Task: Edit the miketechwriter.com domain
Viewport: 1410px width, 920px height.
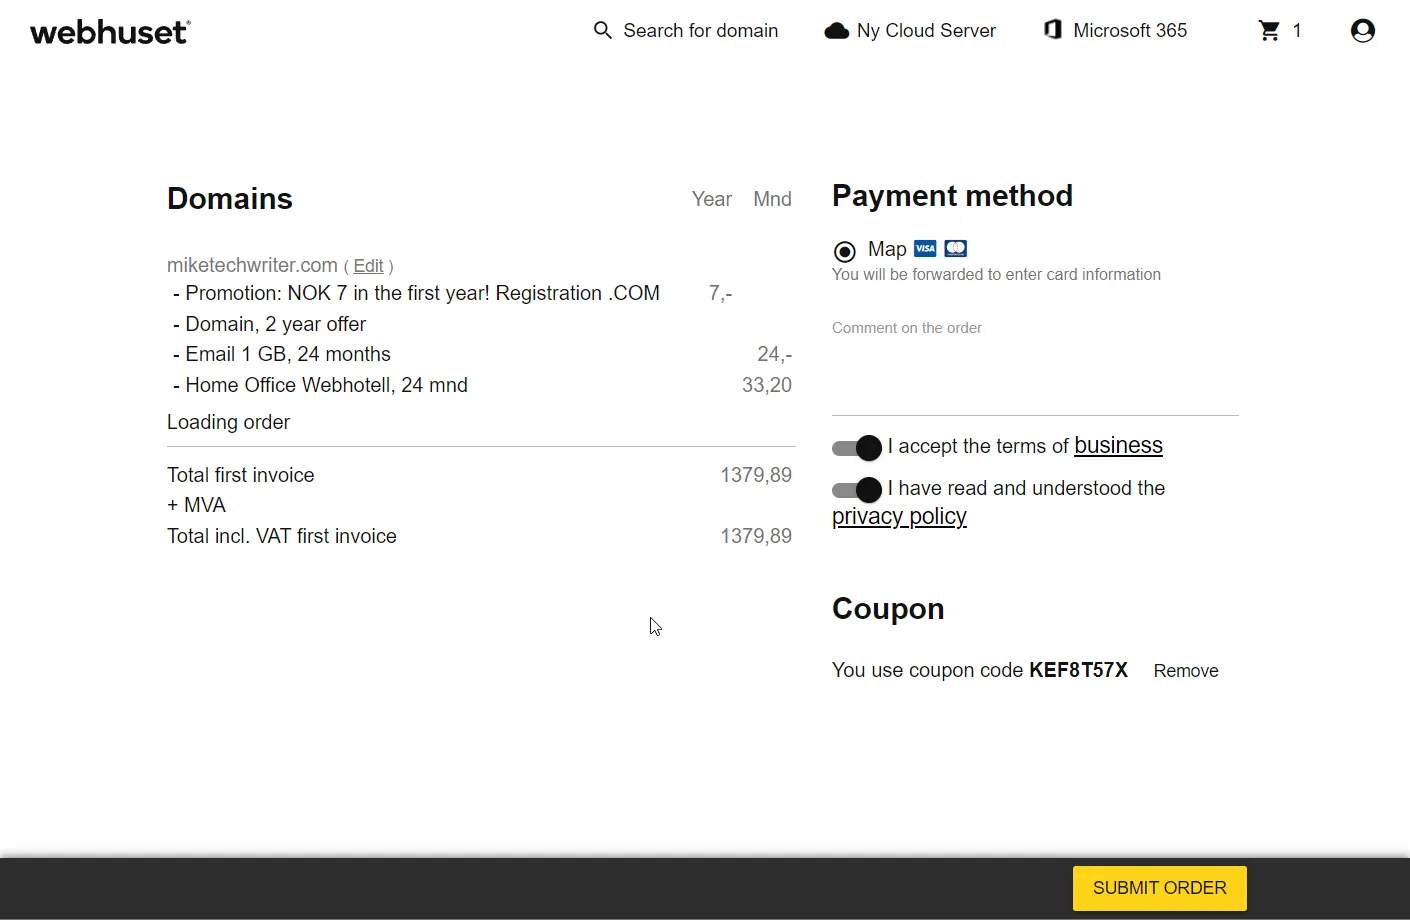Action: pos(368,265)
